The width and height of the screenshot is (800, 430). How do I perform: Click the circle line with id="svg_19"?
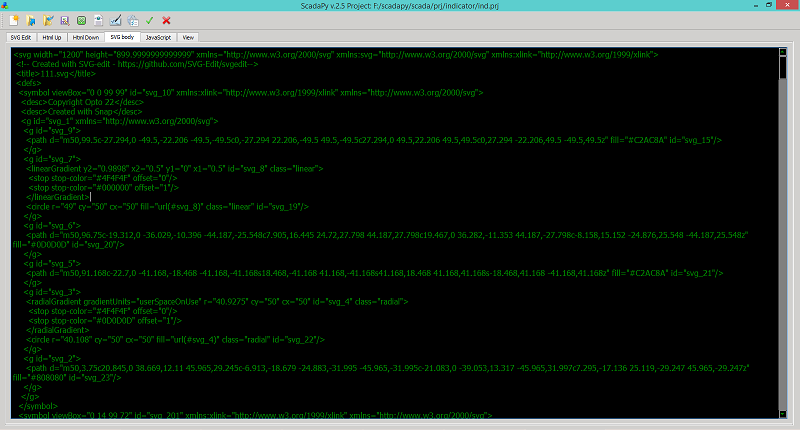[x=167, y=207]
